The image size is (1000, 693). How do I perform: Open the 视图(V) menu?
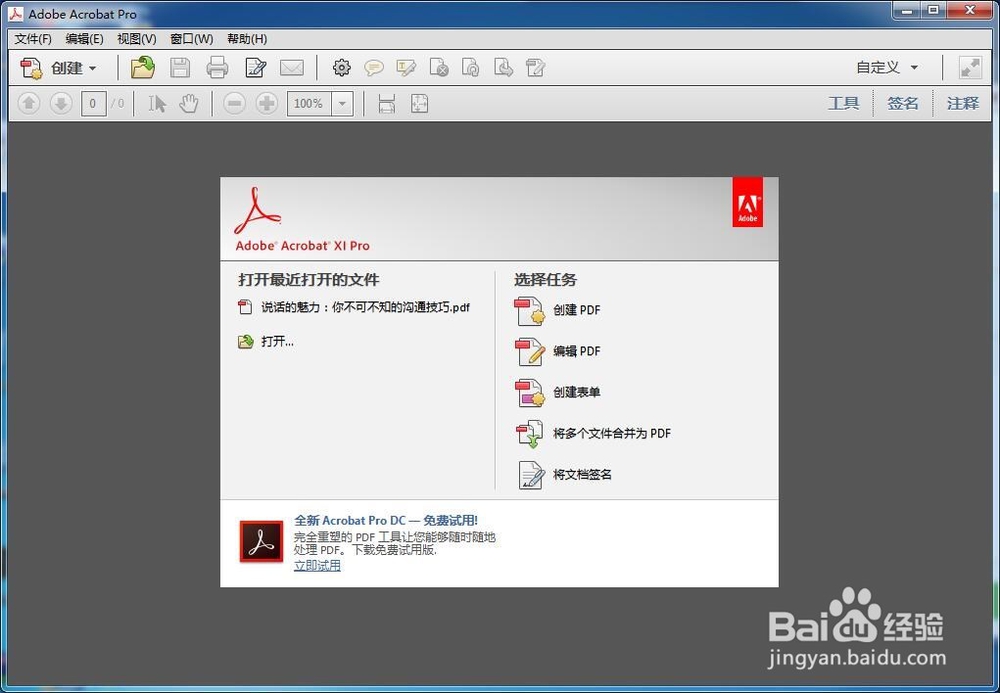click(136, 39)
